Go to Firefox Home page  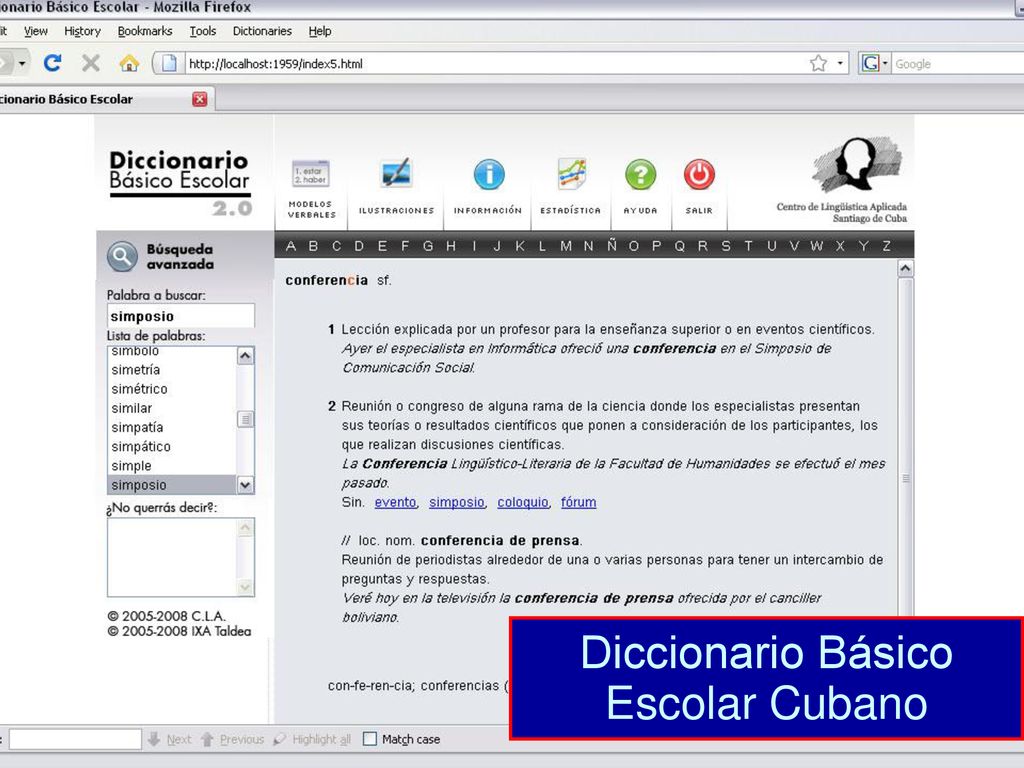pyautogui.click(x=129, y=63)
